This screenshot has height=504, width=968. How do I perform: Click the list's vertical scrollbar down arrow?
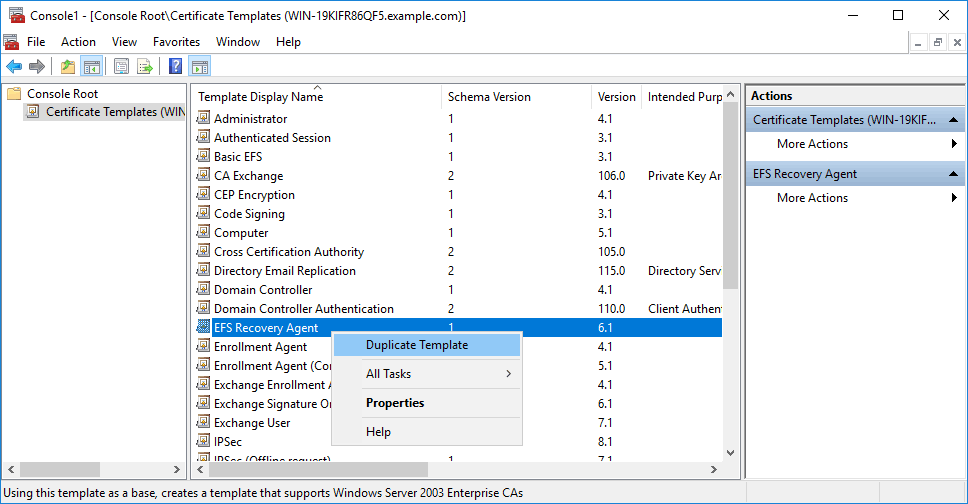pos(730,453)
